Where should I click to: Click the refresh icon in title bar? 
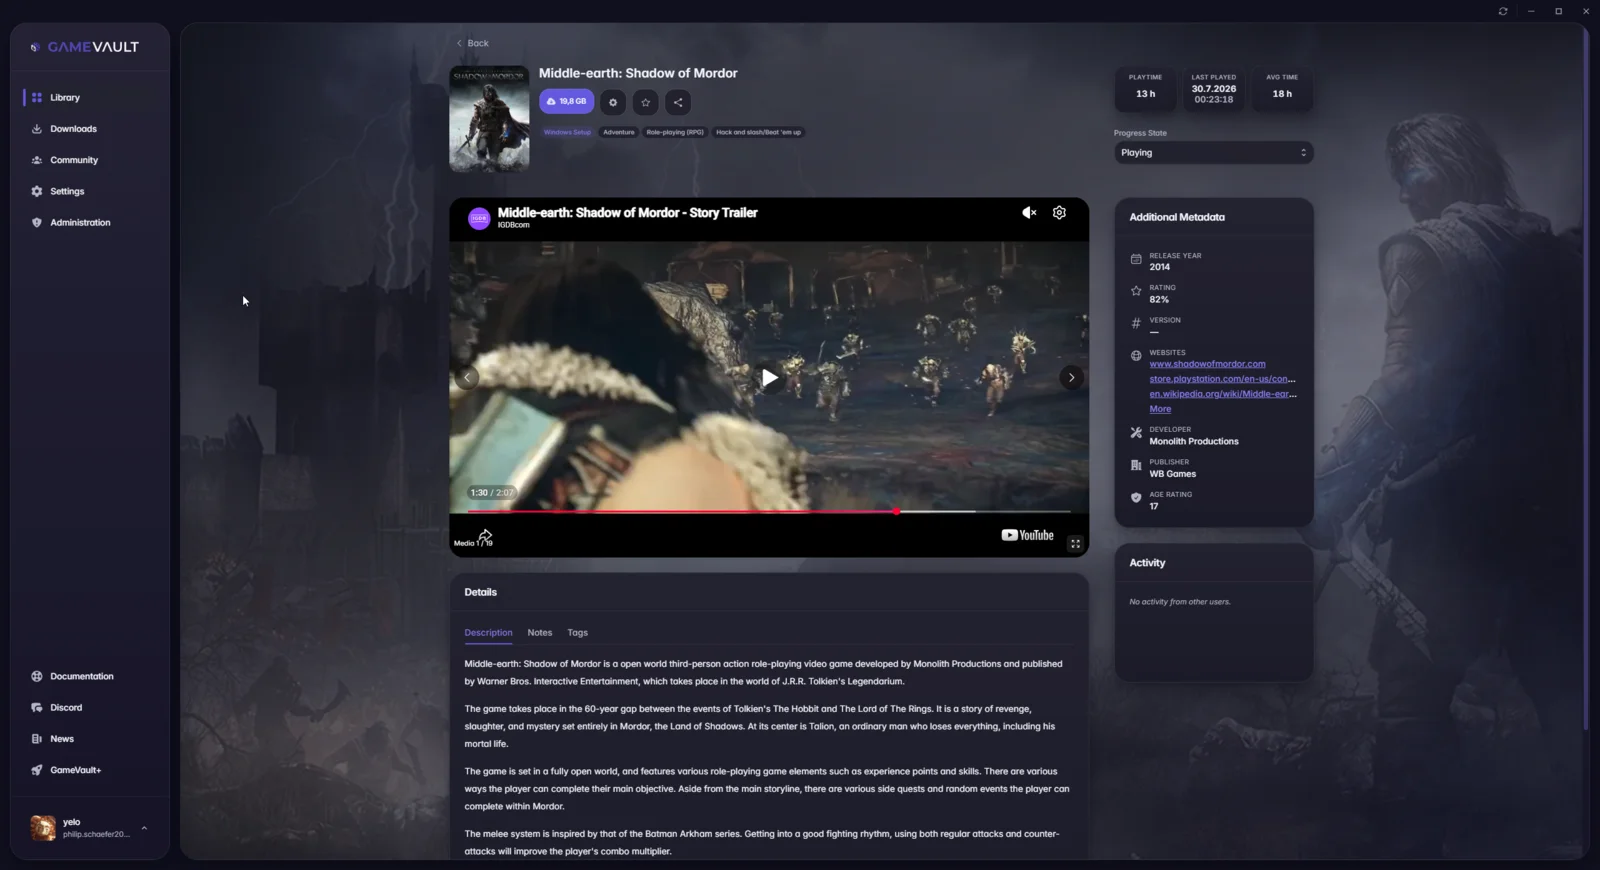tap(1502, 11)
